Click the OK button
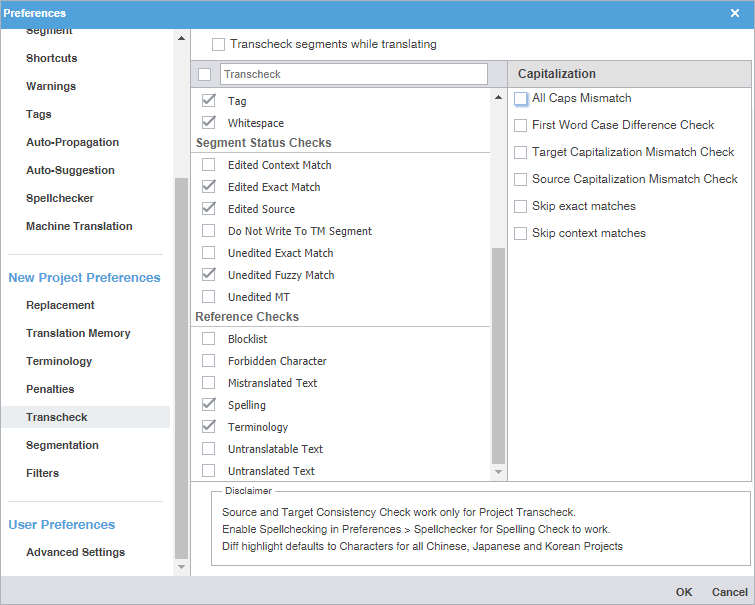Viewport: 755px width, 605px height. coord(684,592)
